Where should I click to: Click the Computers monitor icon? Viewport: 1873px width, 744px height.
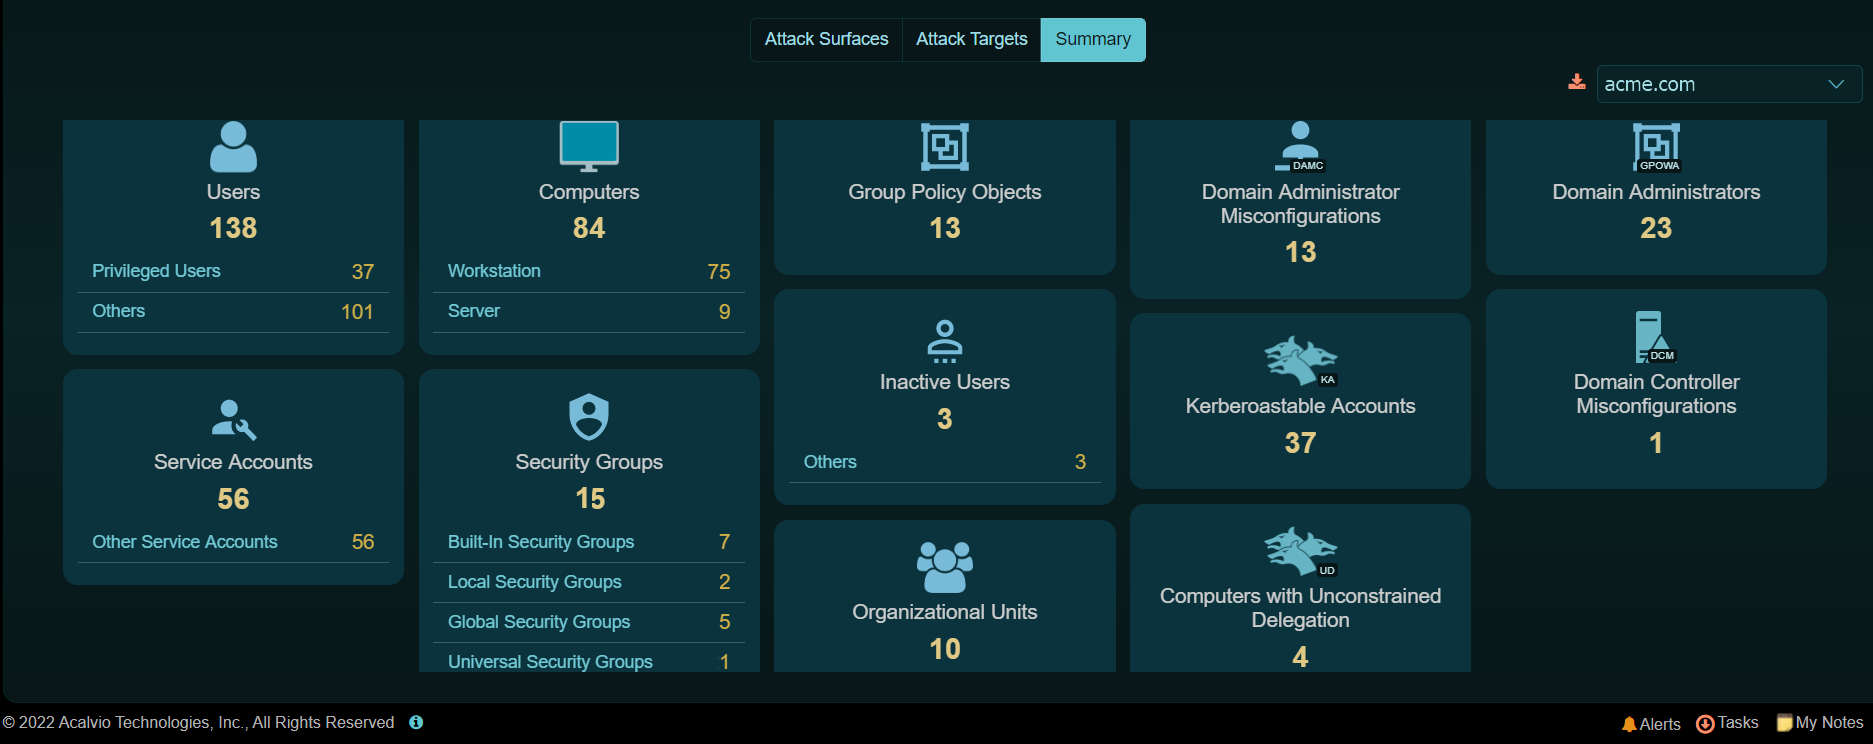coord(588,146)
